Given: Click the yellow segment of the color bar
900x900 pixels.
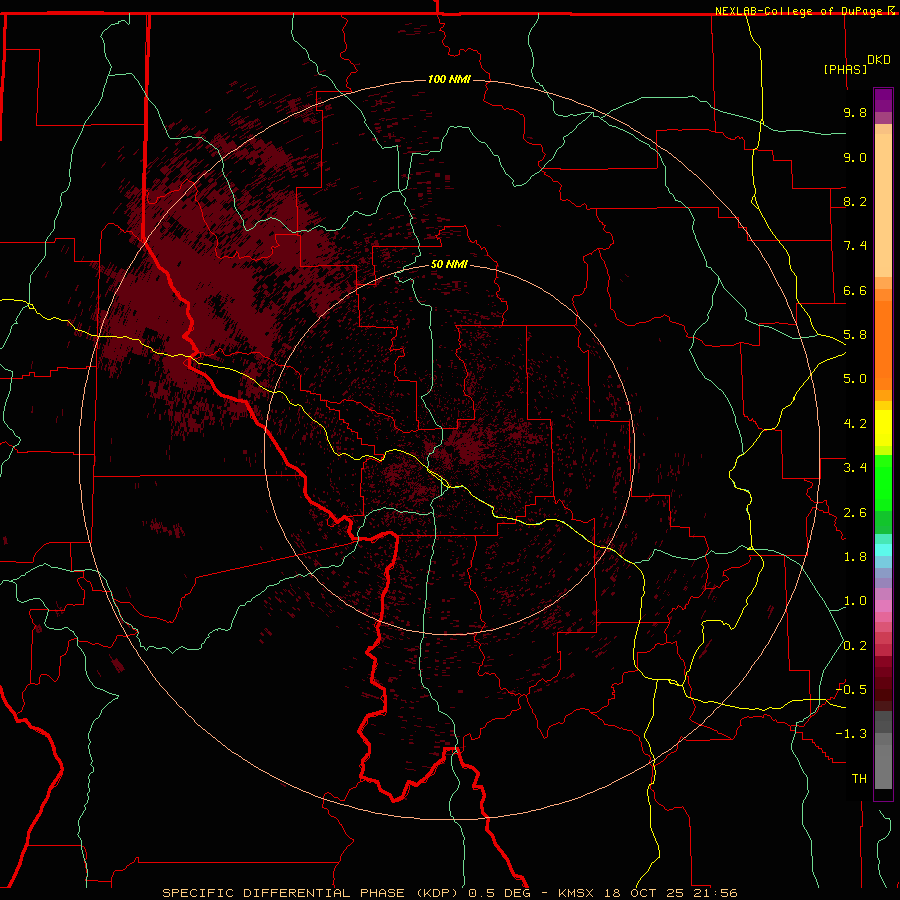Looking at the screenshot, I should click(883, 428).
